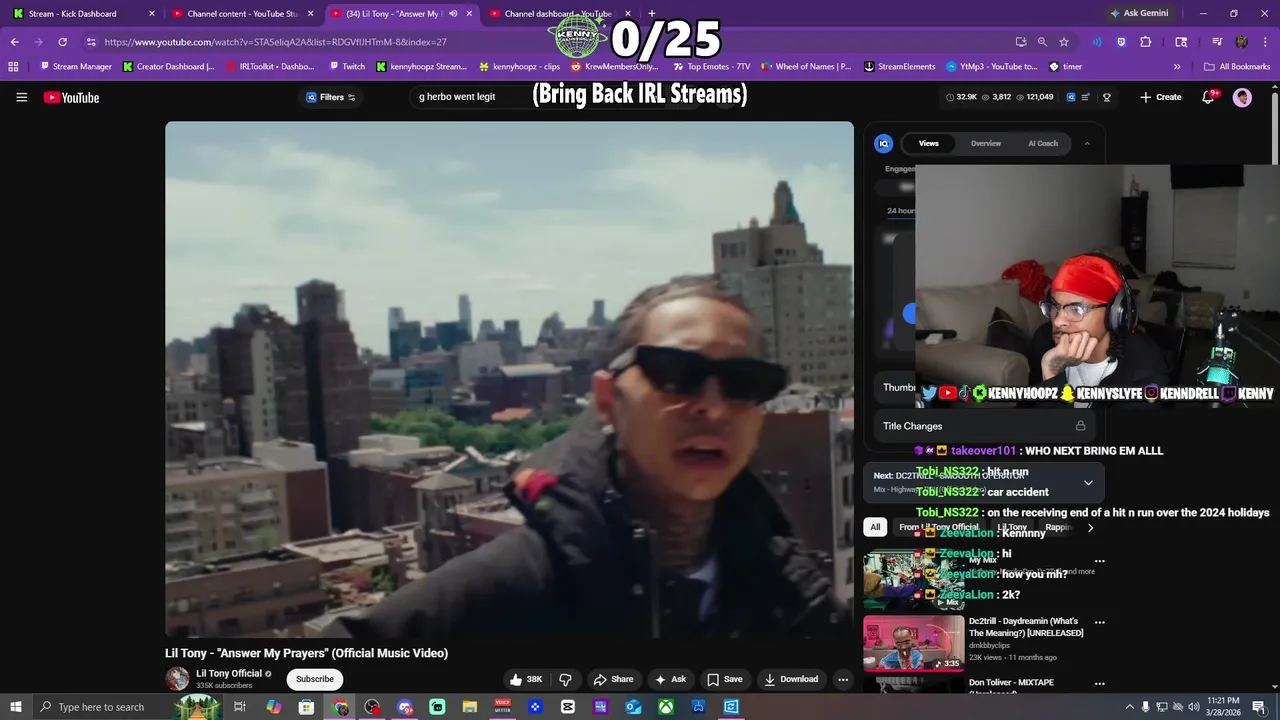Click the Create button
1280x720 pixels.
pos(1161,97)
